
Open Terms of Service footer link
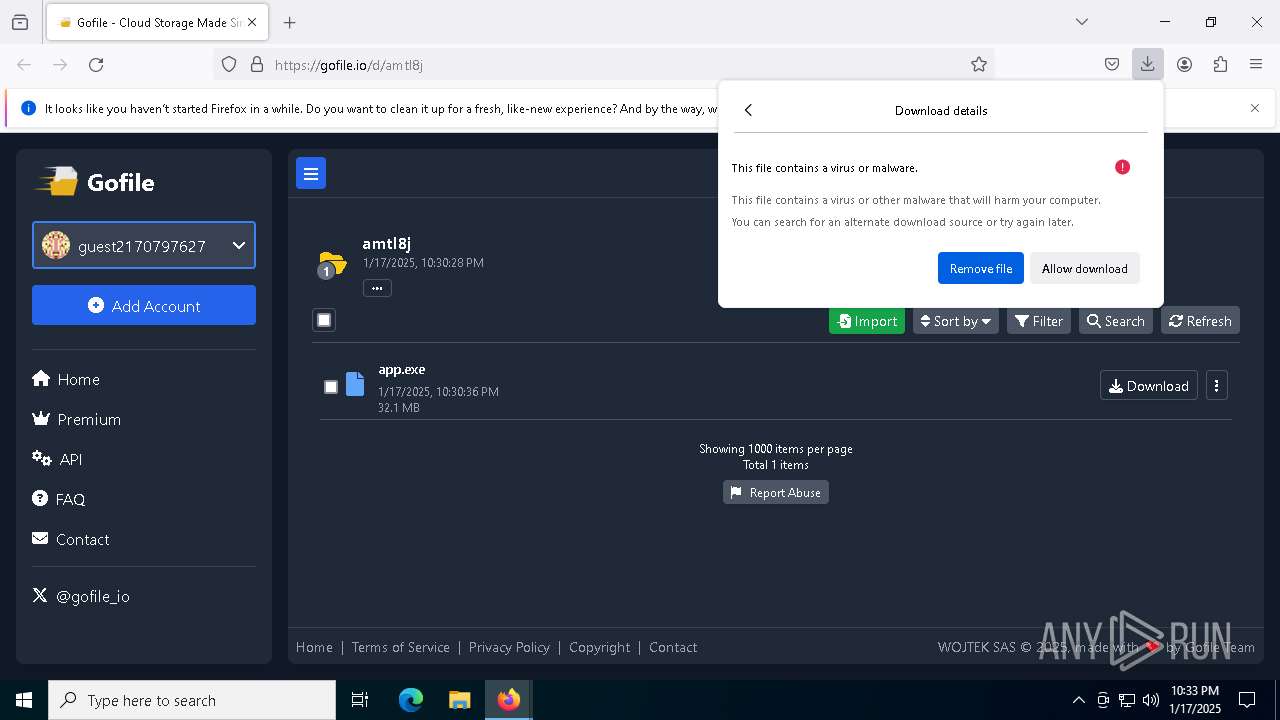pos(401,647)
